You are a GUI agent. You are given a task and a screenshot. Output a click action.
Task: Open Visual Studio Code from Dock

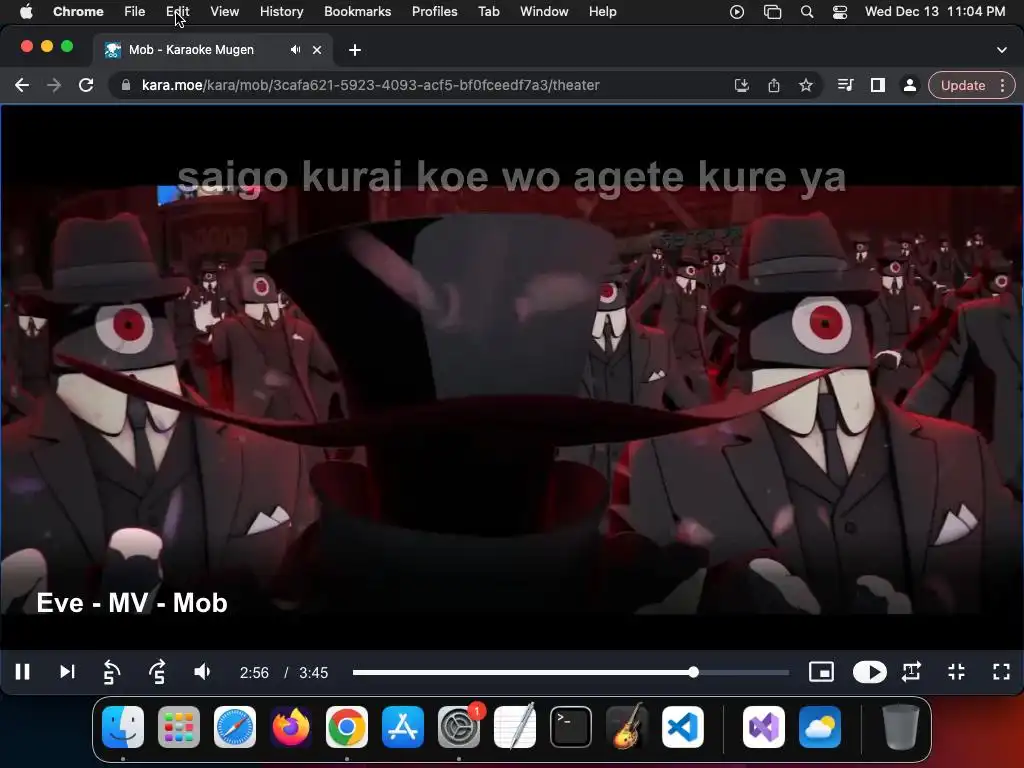683,727
